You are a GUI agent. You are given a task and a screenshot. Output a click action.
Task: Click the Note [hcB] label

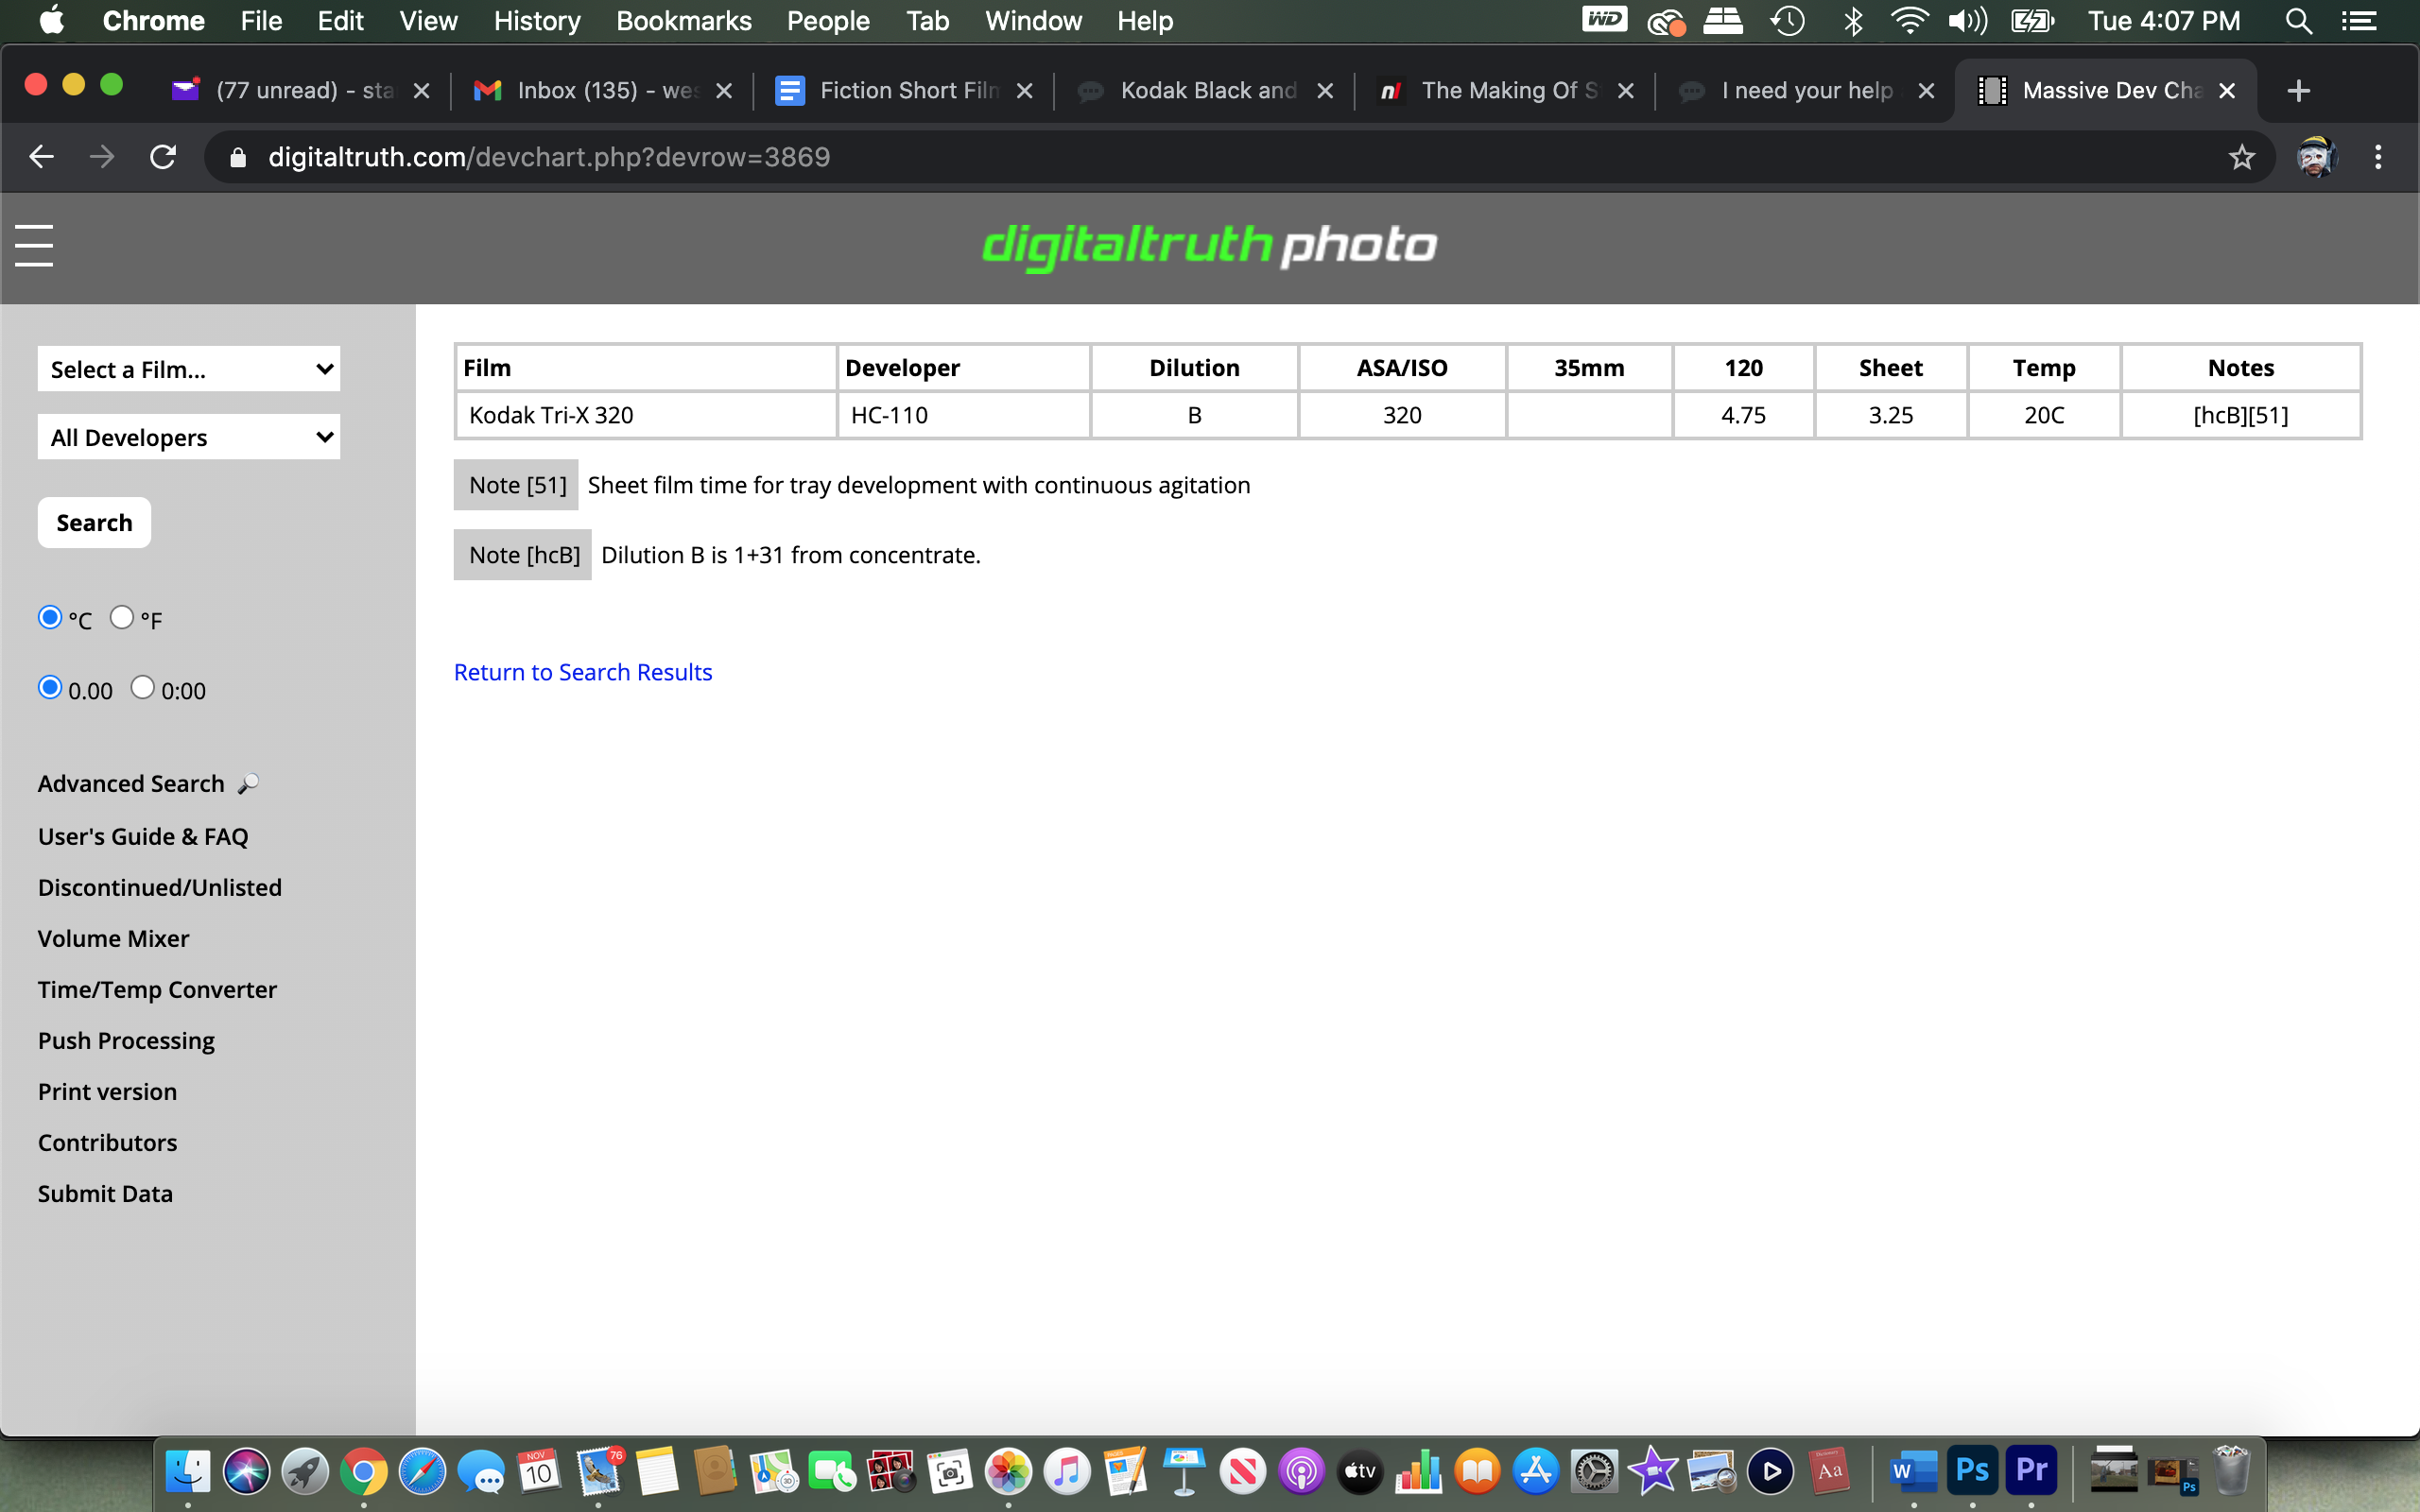[x=523, y=555]
